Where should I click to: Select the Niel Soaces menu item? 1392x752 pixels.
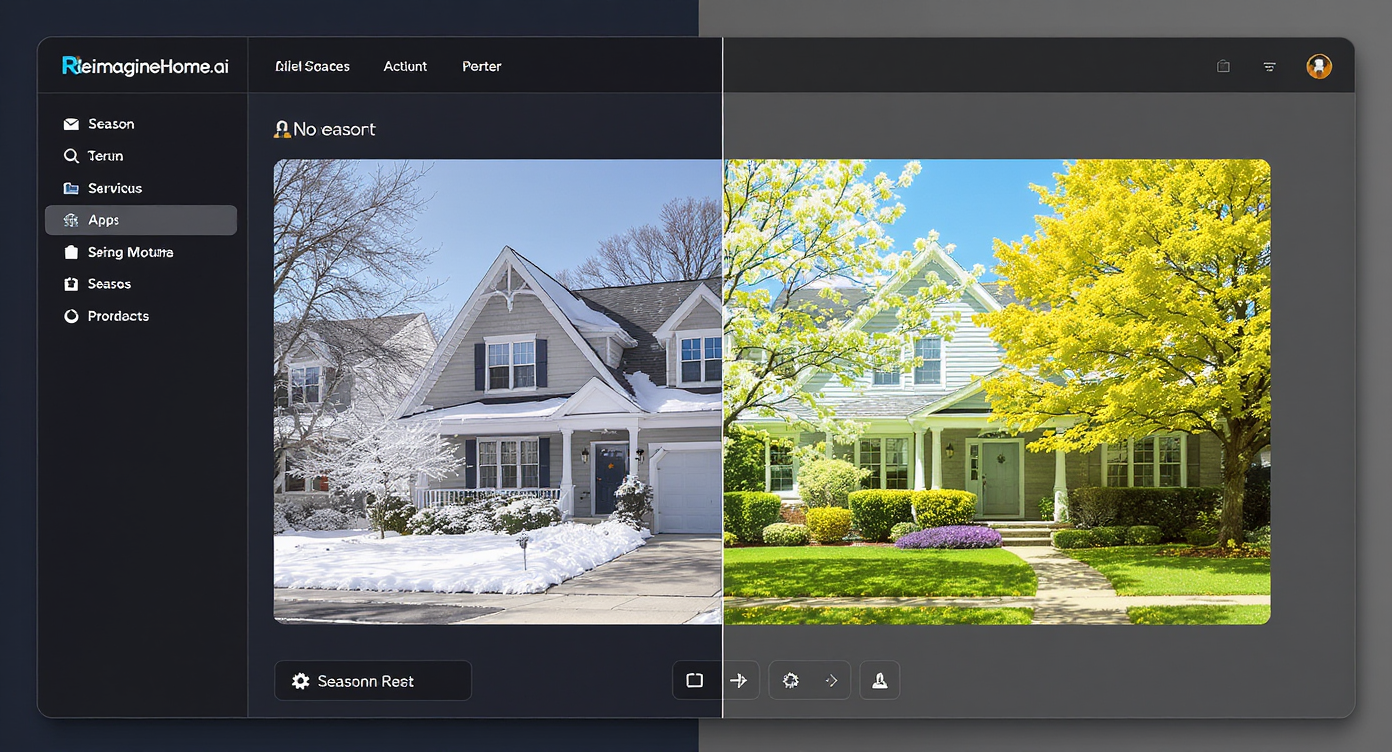[312, 66]
